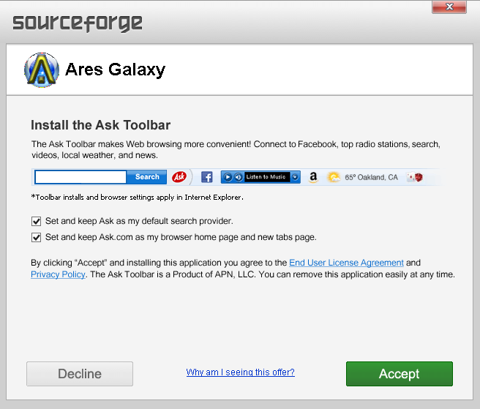Click the weather sun icon for Oakland

click(x=334, y=177)
